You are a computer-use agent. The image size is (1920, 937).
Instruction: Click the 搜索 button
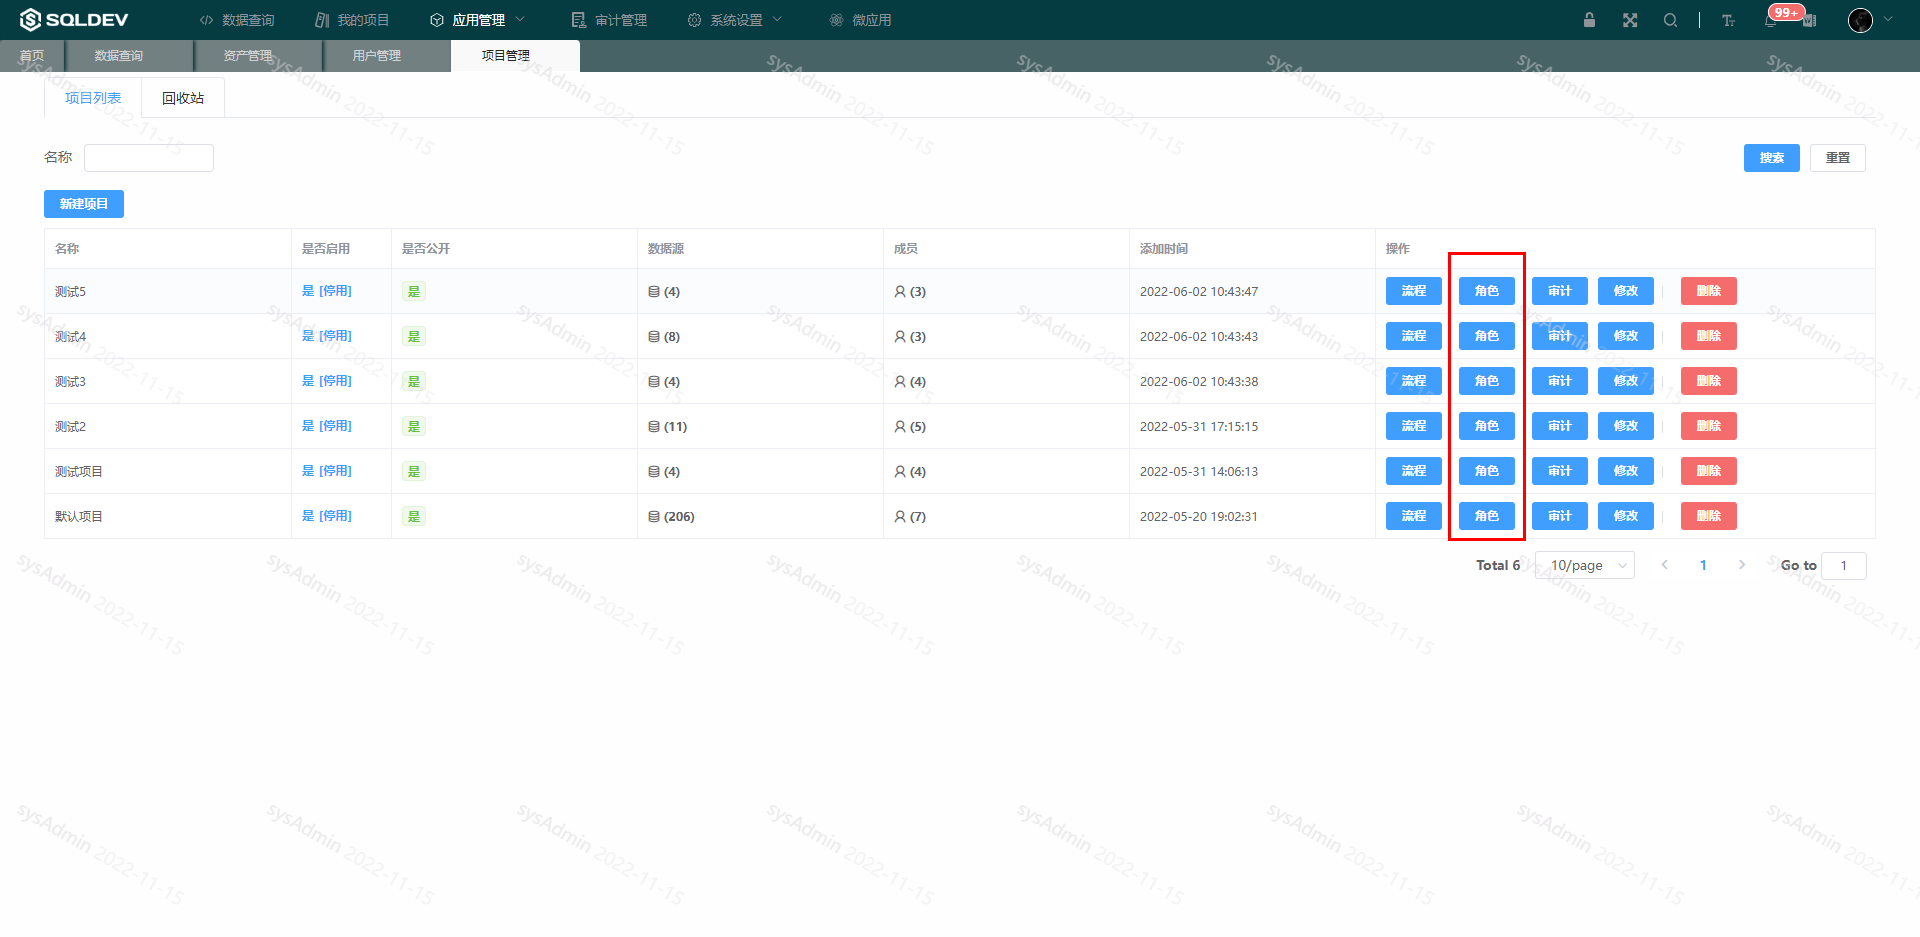pyautogui.click(x=1772, y=158)
